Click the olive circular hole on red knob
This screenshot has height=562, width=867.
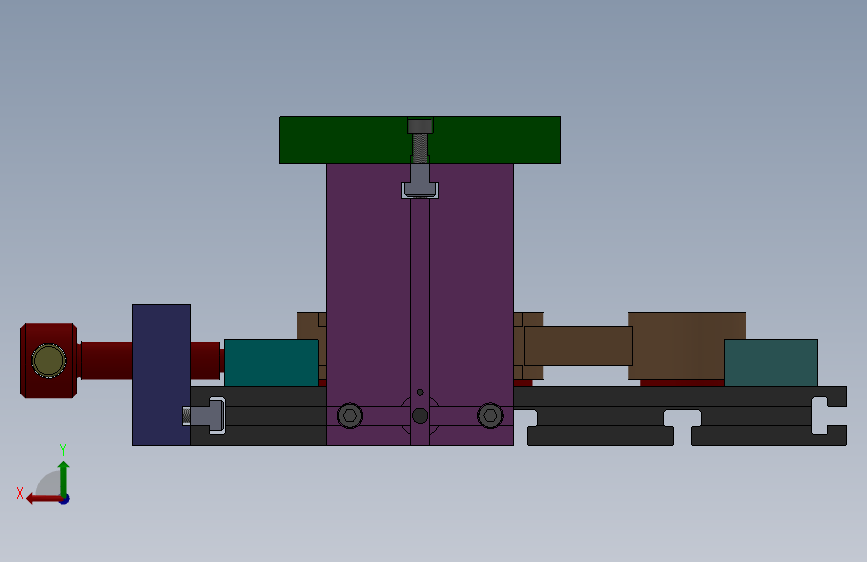[49, 361]
